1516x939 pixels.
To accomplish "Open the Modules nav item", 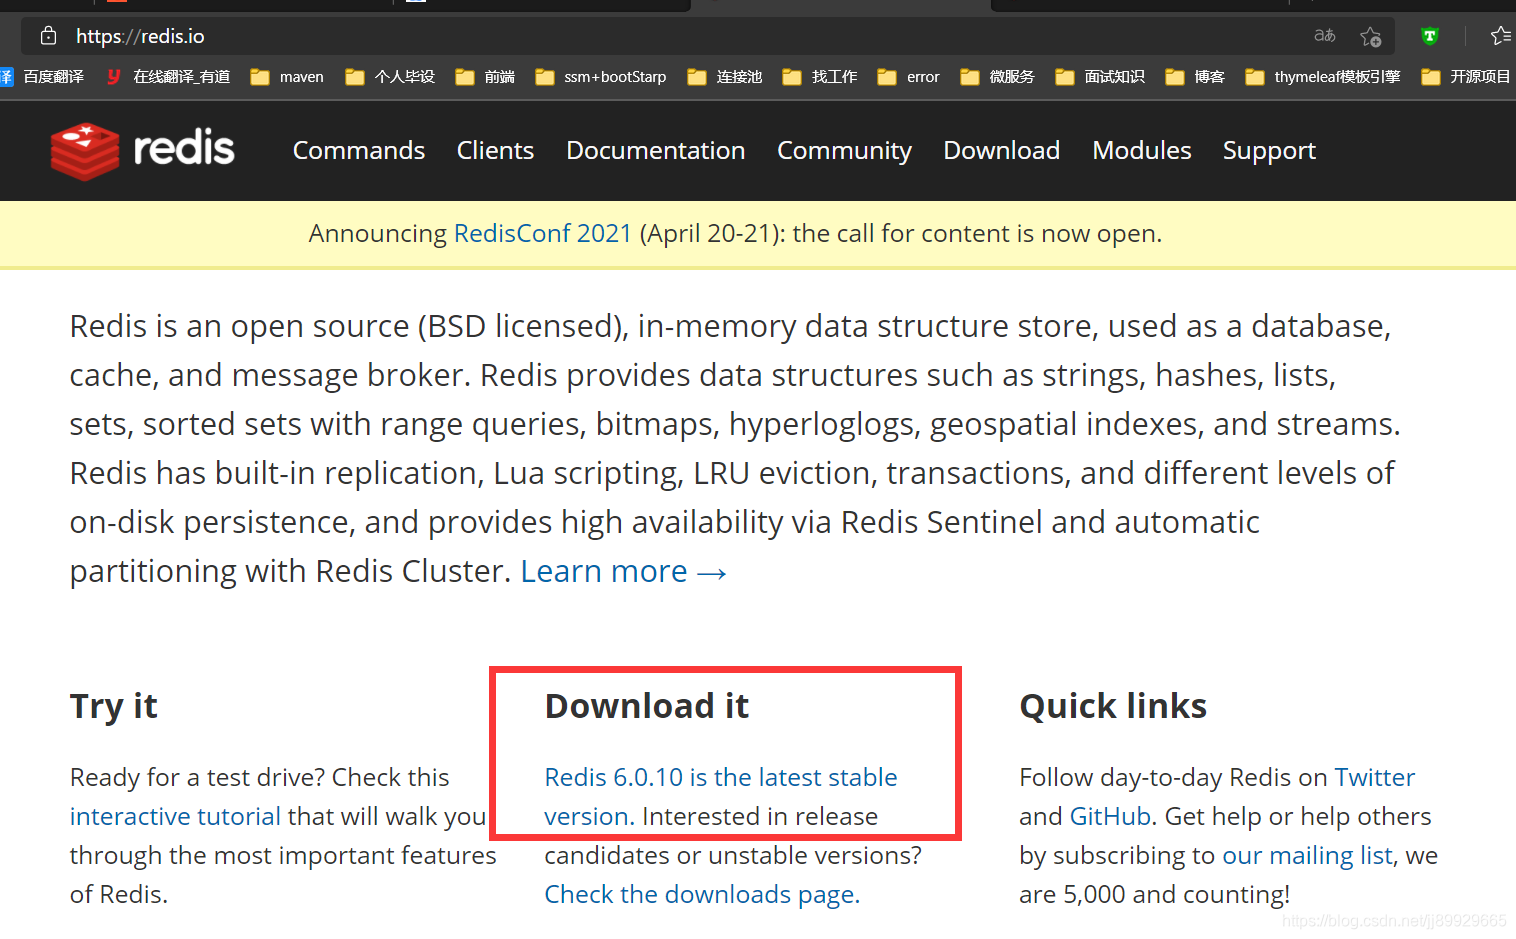I will [1142, 151].
